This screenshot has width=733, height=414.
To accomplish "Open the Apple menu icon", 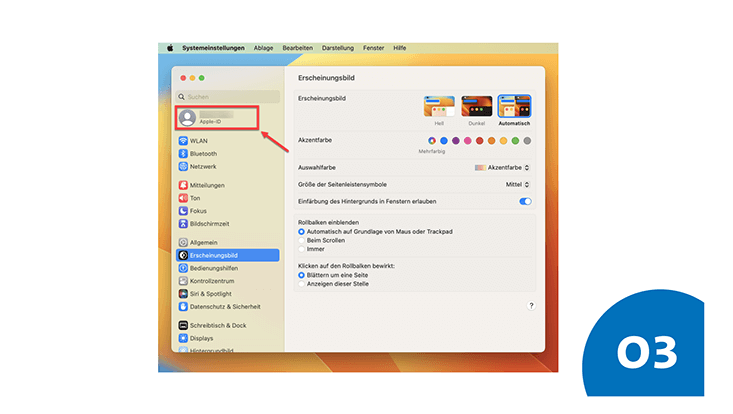I will [170, 48].
